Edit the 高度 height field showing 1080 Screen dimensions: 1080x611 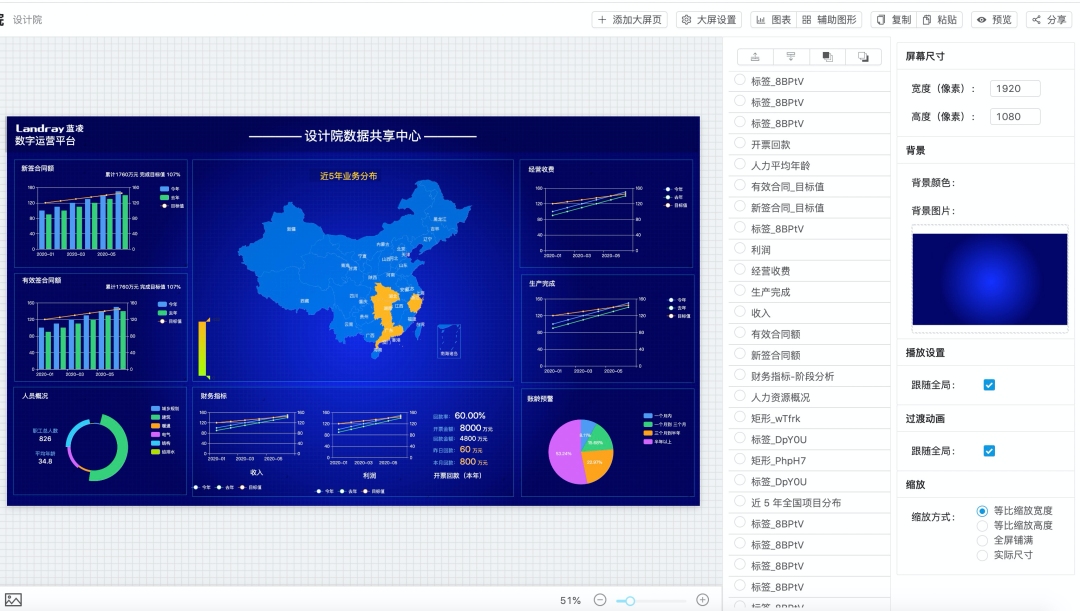pos(1015,116)
